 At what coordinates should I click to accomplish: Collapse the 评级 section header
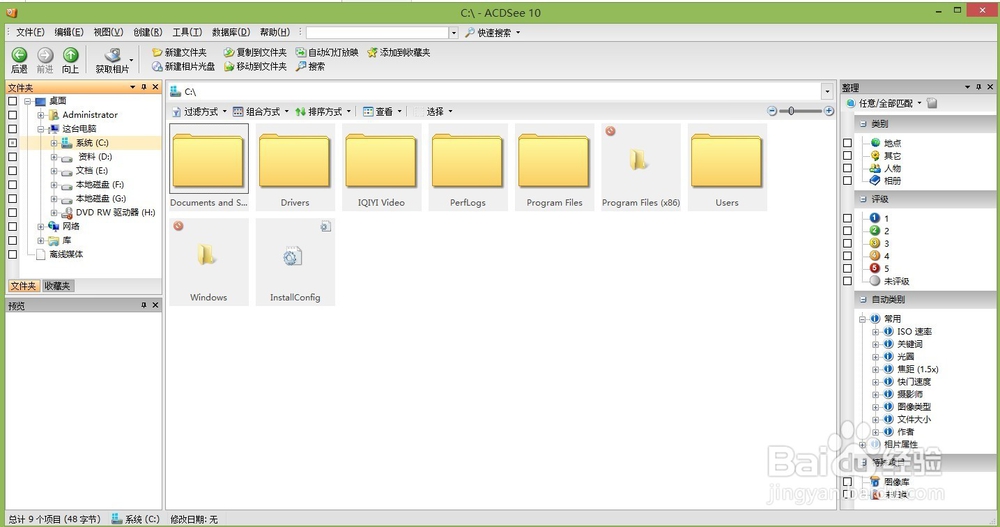(863, 199)
